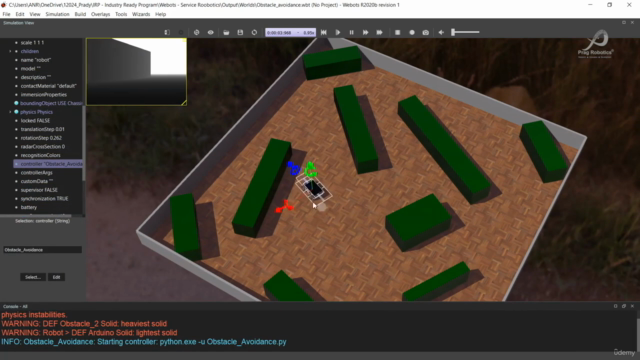The image size is (640, 360).
Task: Click the simulation time and speed display
Action: tap(290, 32)
